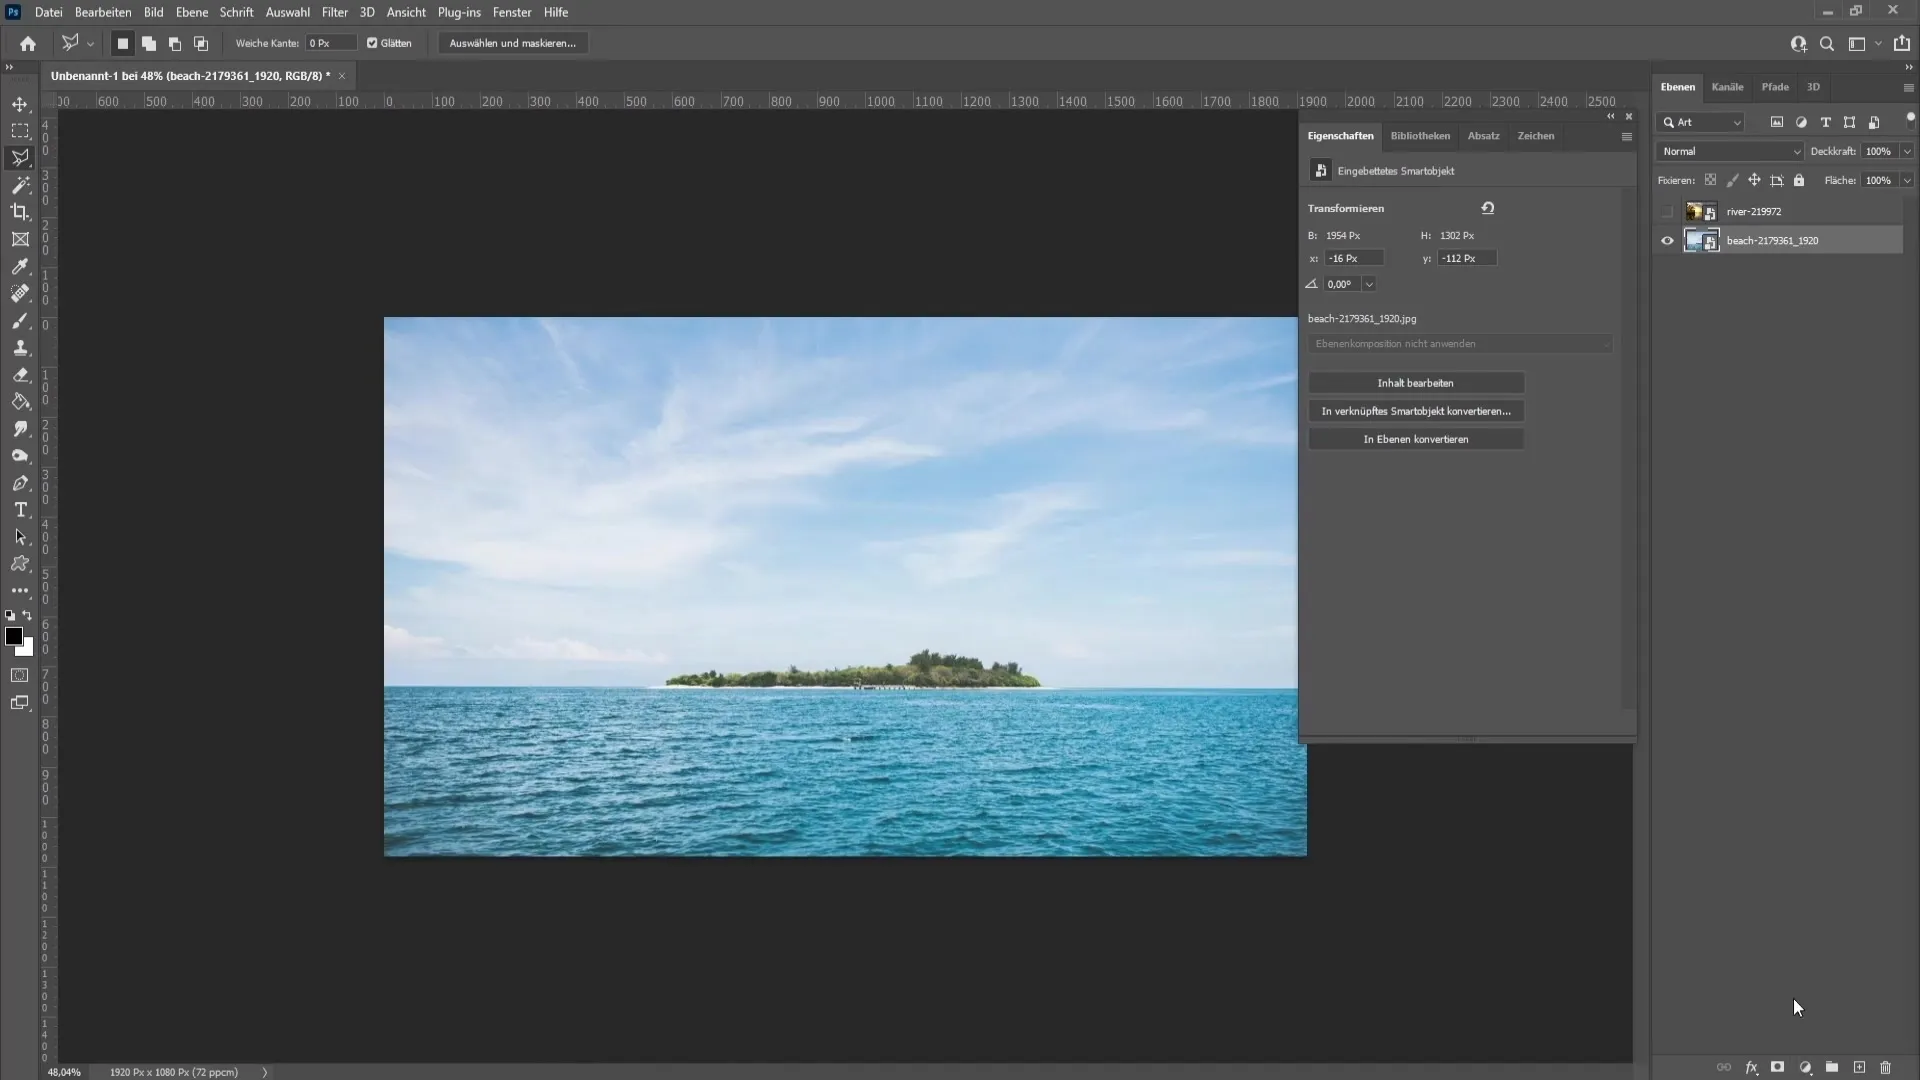Expand rotation angle input dropdown
Viewport: 1920px width, 1080px height.
[x=1367, y=284]
